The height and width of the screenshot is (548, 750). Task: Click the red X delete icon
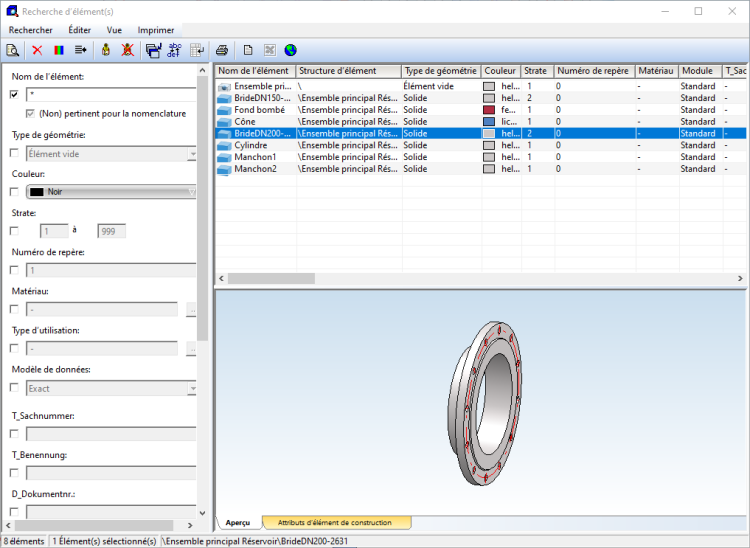(37, 50)
